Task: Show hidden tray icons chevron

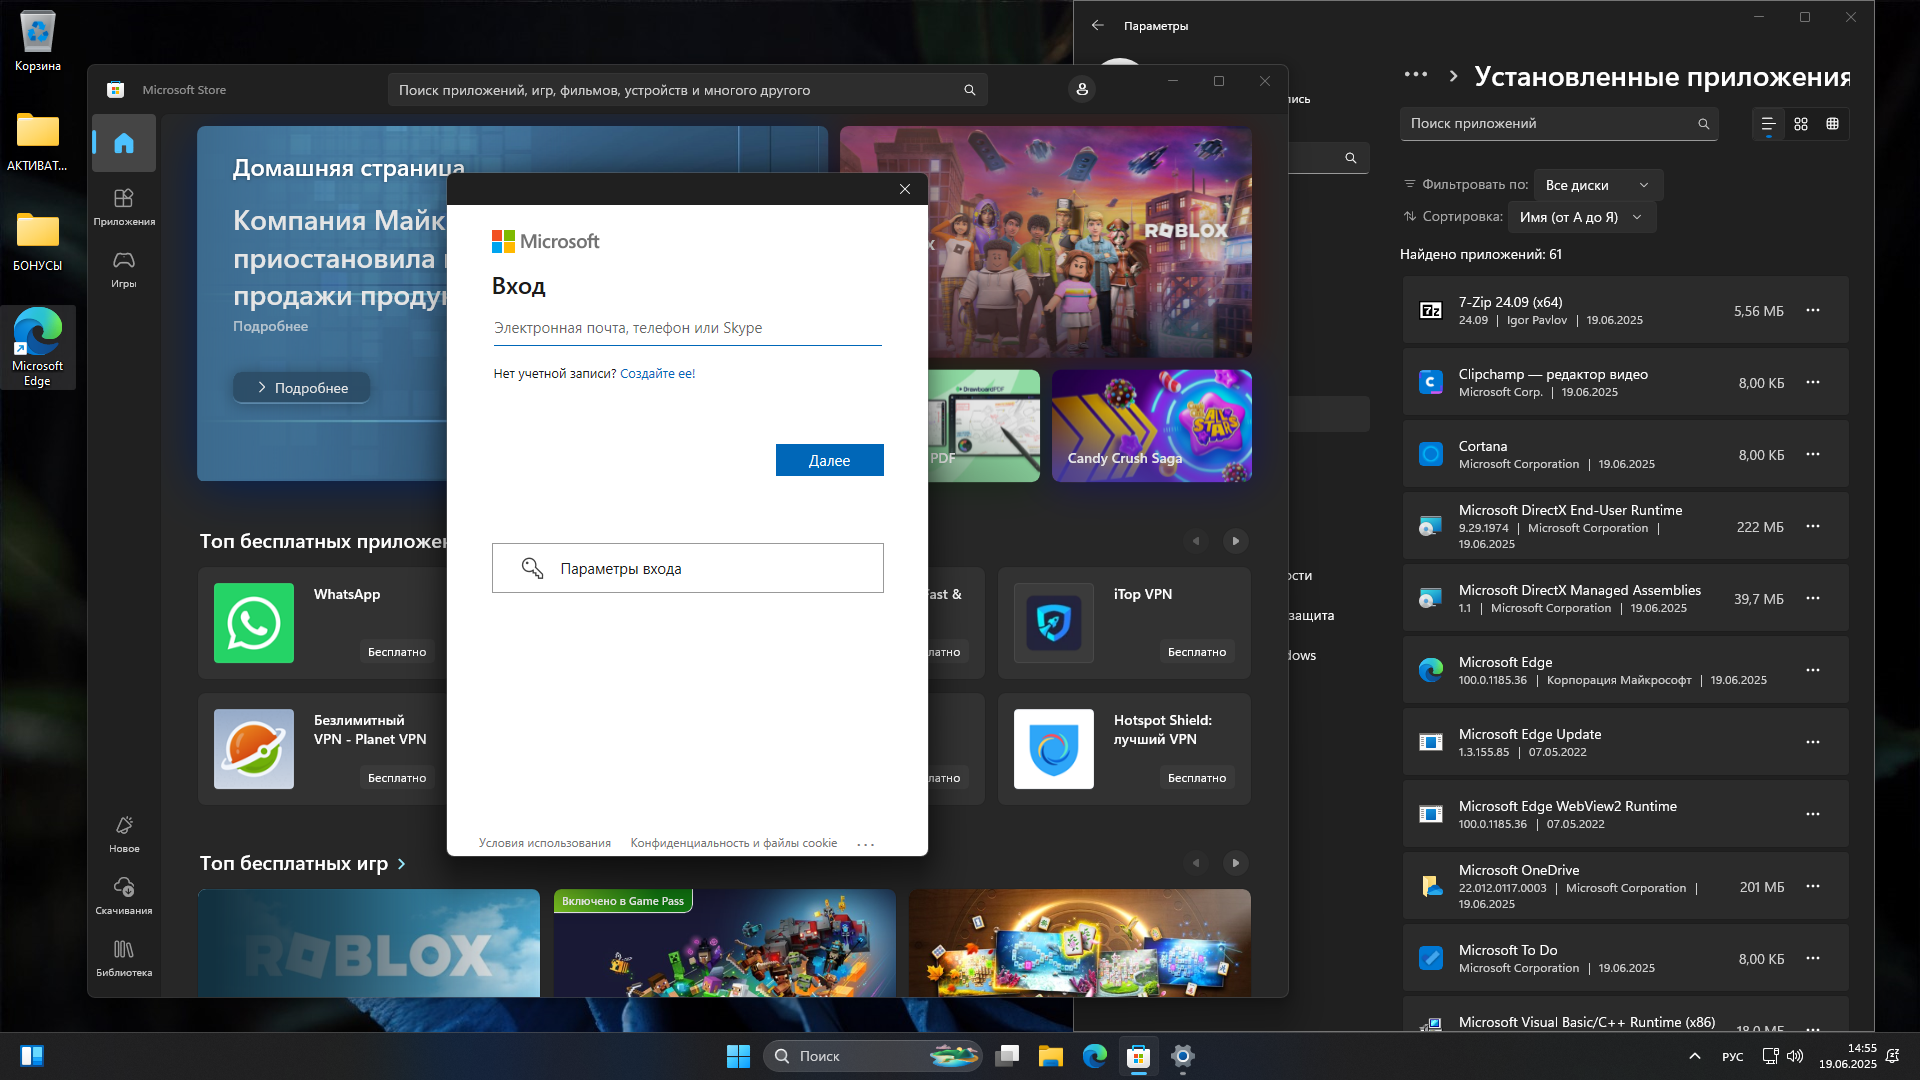Action: (1694, 1056)
